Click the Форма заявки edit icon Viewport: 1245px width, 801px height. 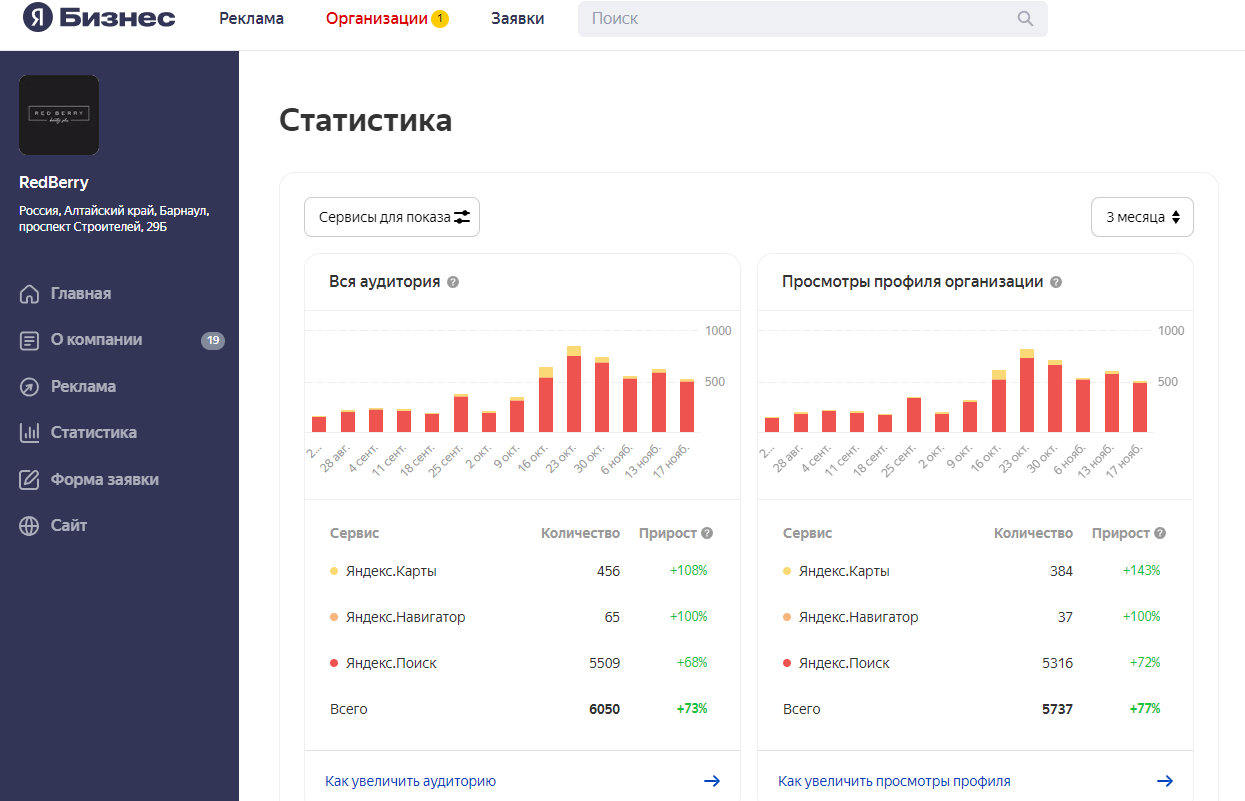click(29, 480)
